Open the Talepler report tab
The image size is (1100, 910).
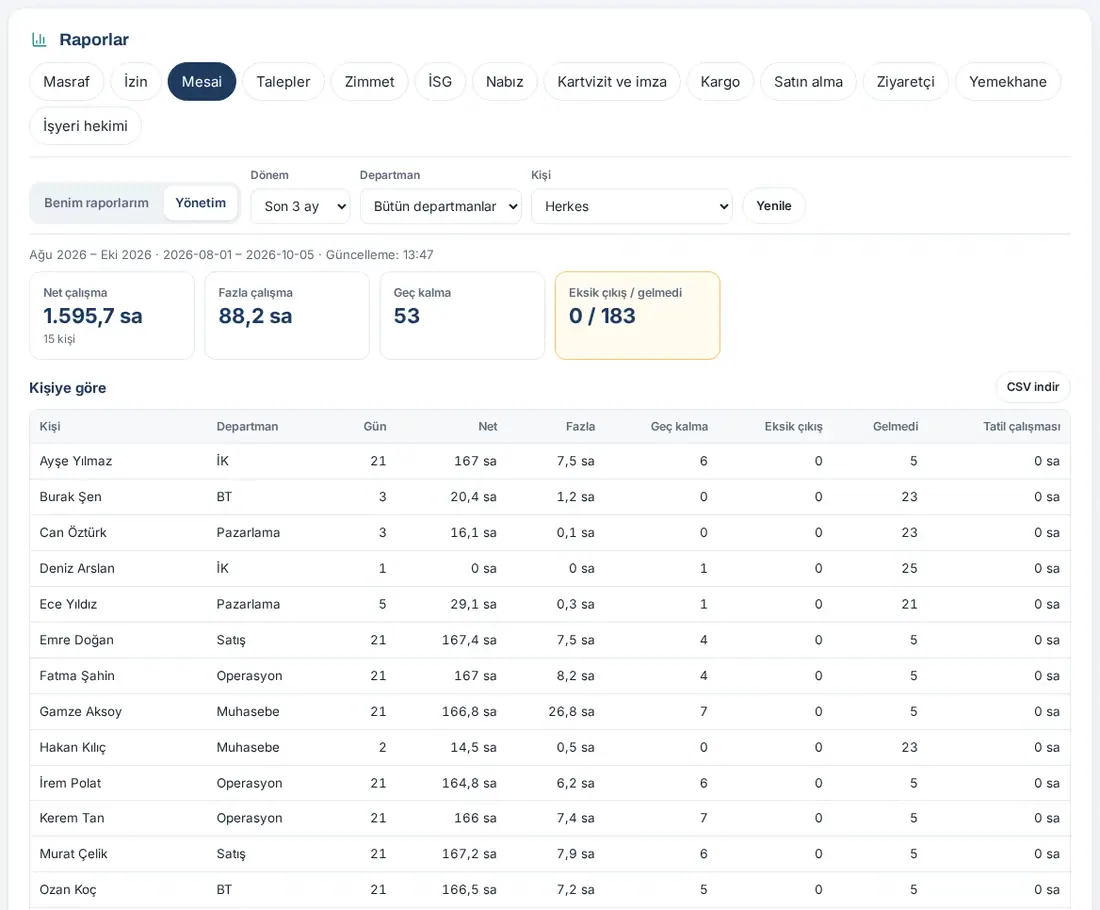click(x=283, y=81)
